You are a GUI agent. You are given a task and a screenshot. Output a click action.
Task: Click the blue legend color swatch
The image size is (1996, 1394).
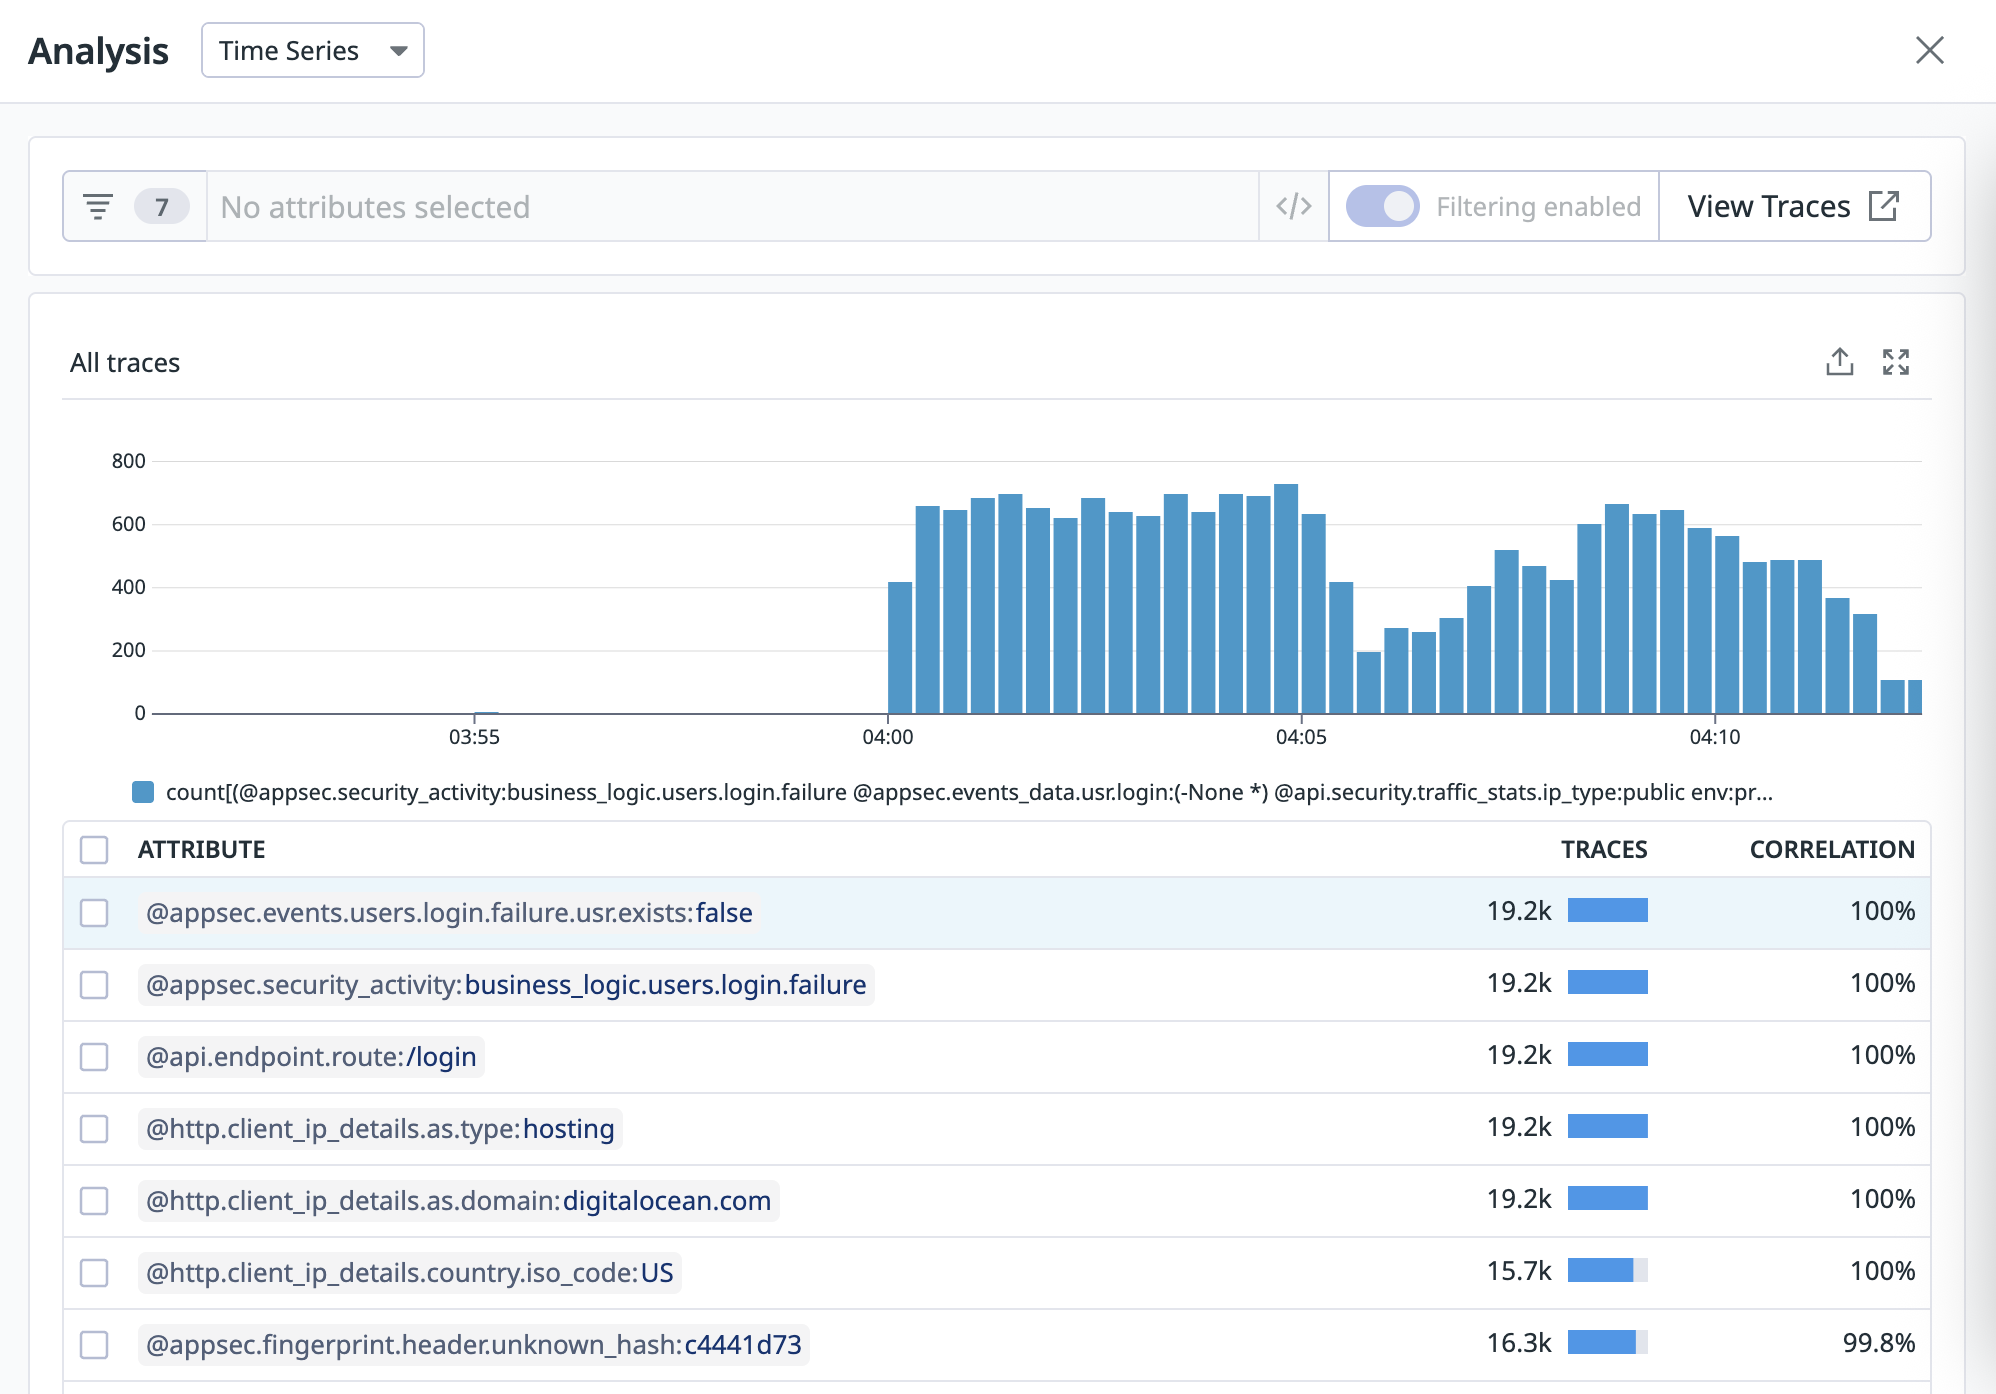143,793
